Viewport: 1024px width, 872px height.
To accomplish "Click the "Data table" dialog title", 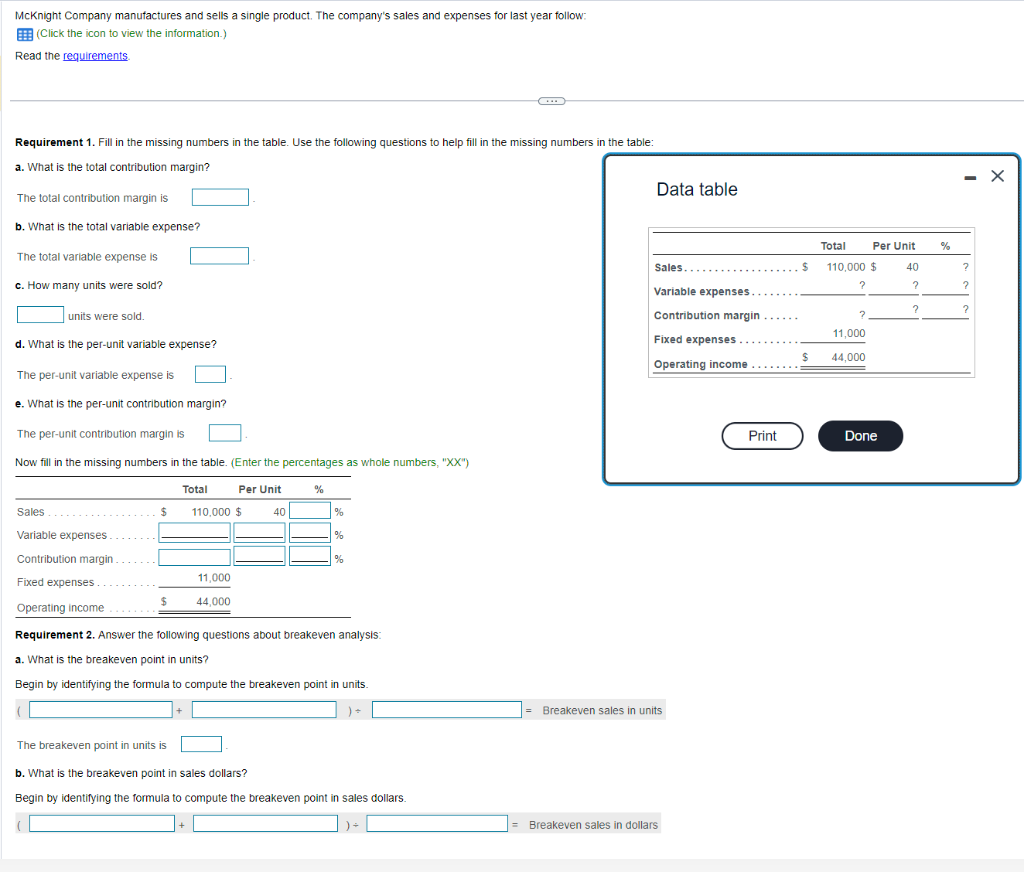I will [697, 189].
